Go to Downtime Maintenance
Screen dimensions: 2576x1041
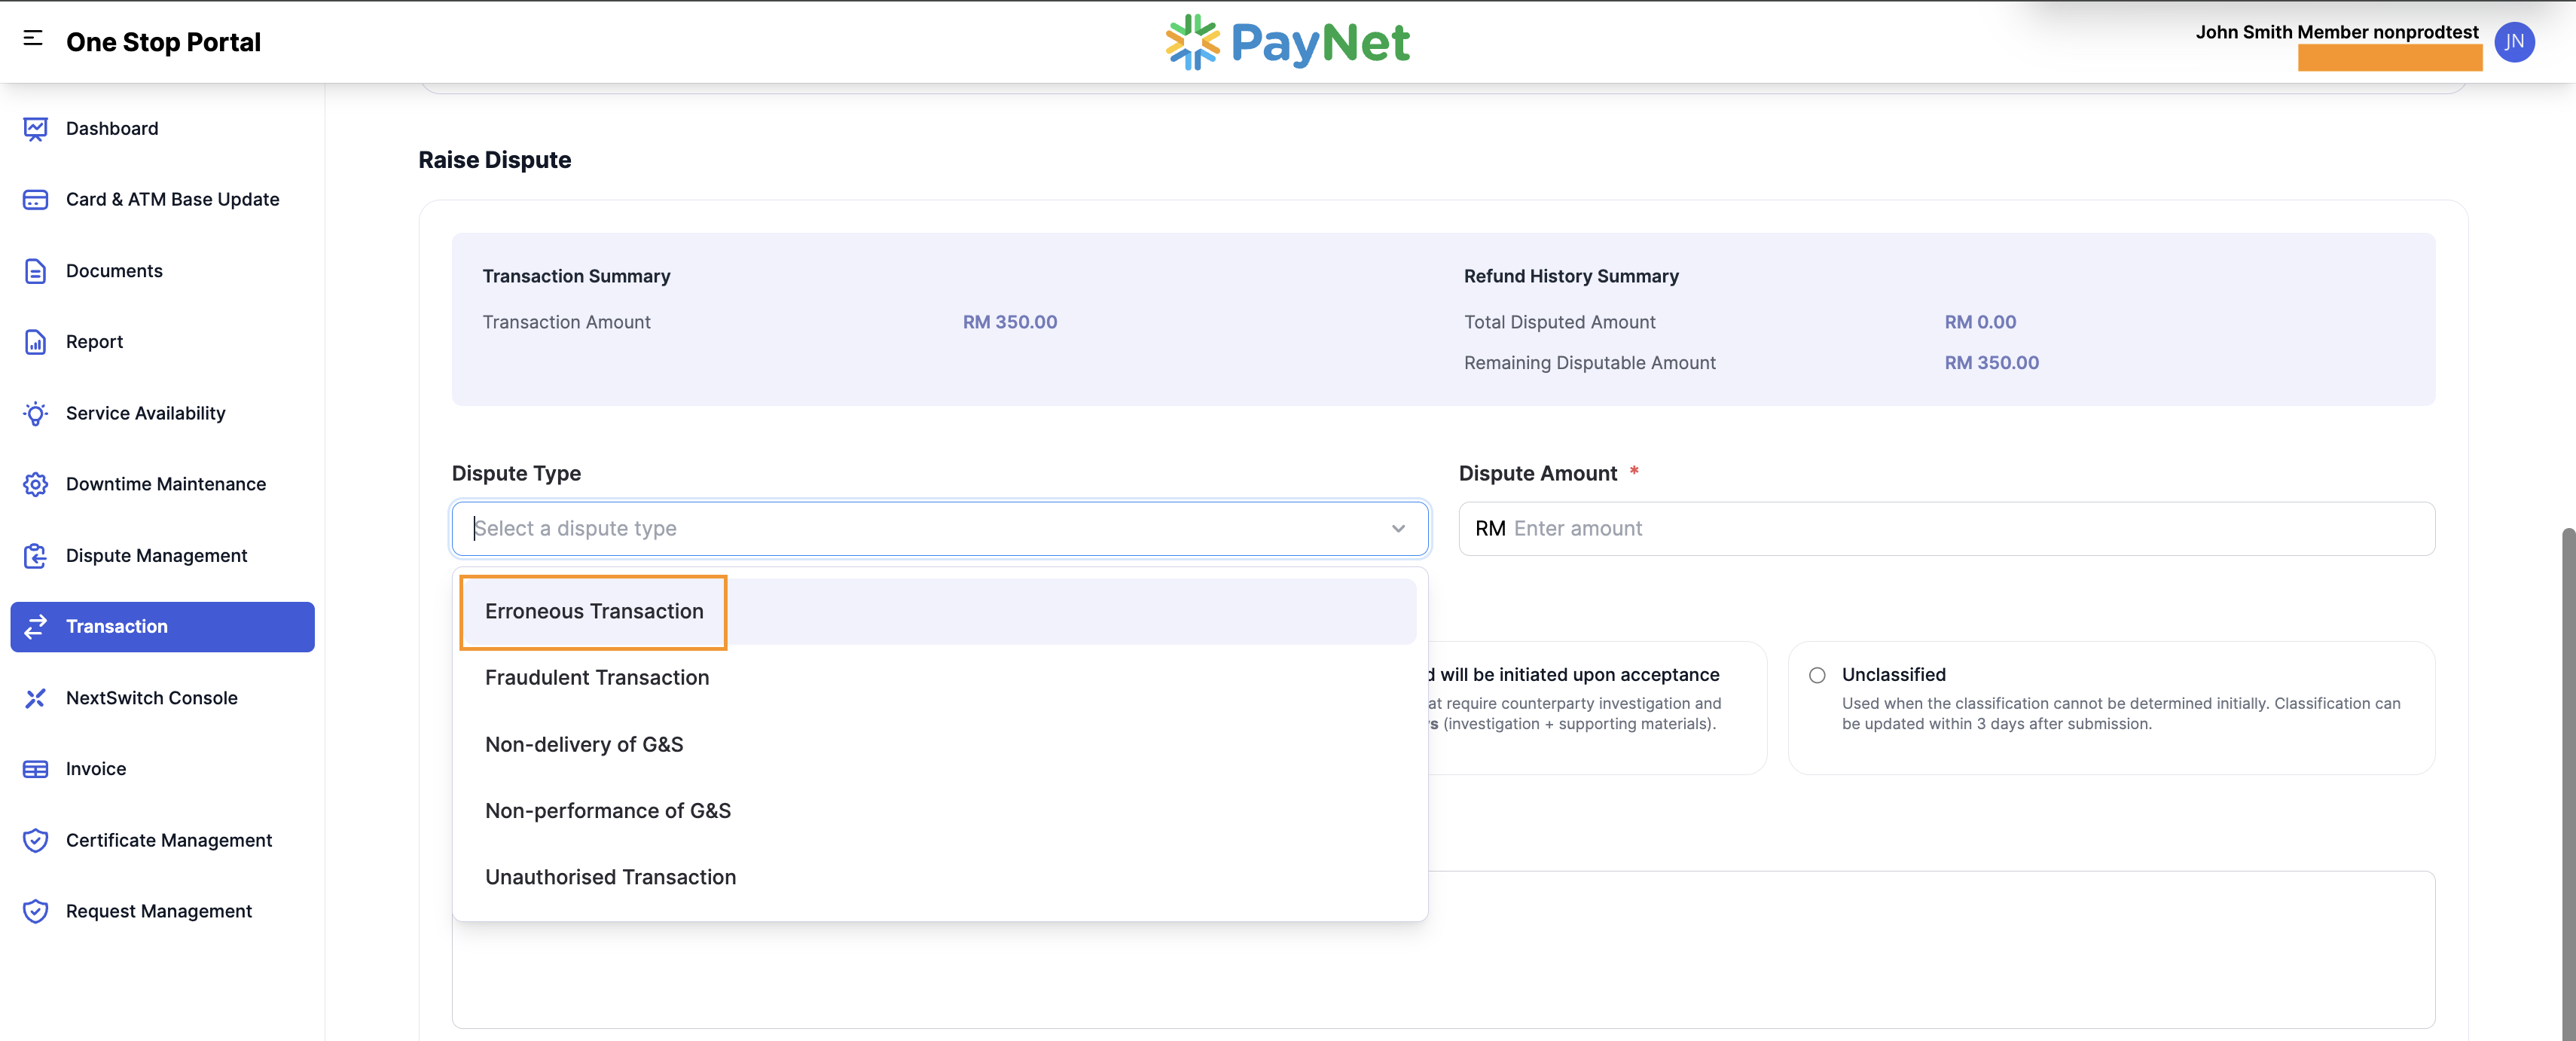tap(162, 485)
